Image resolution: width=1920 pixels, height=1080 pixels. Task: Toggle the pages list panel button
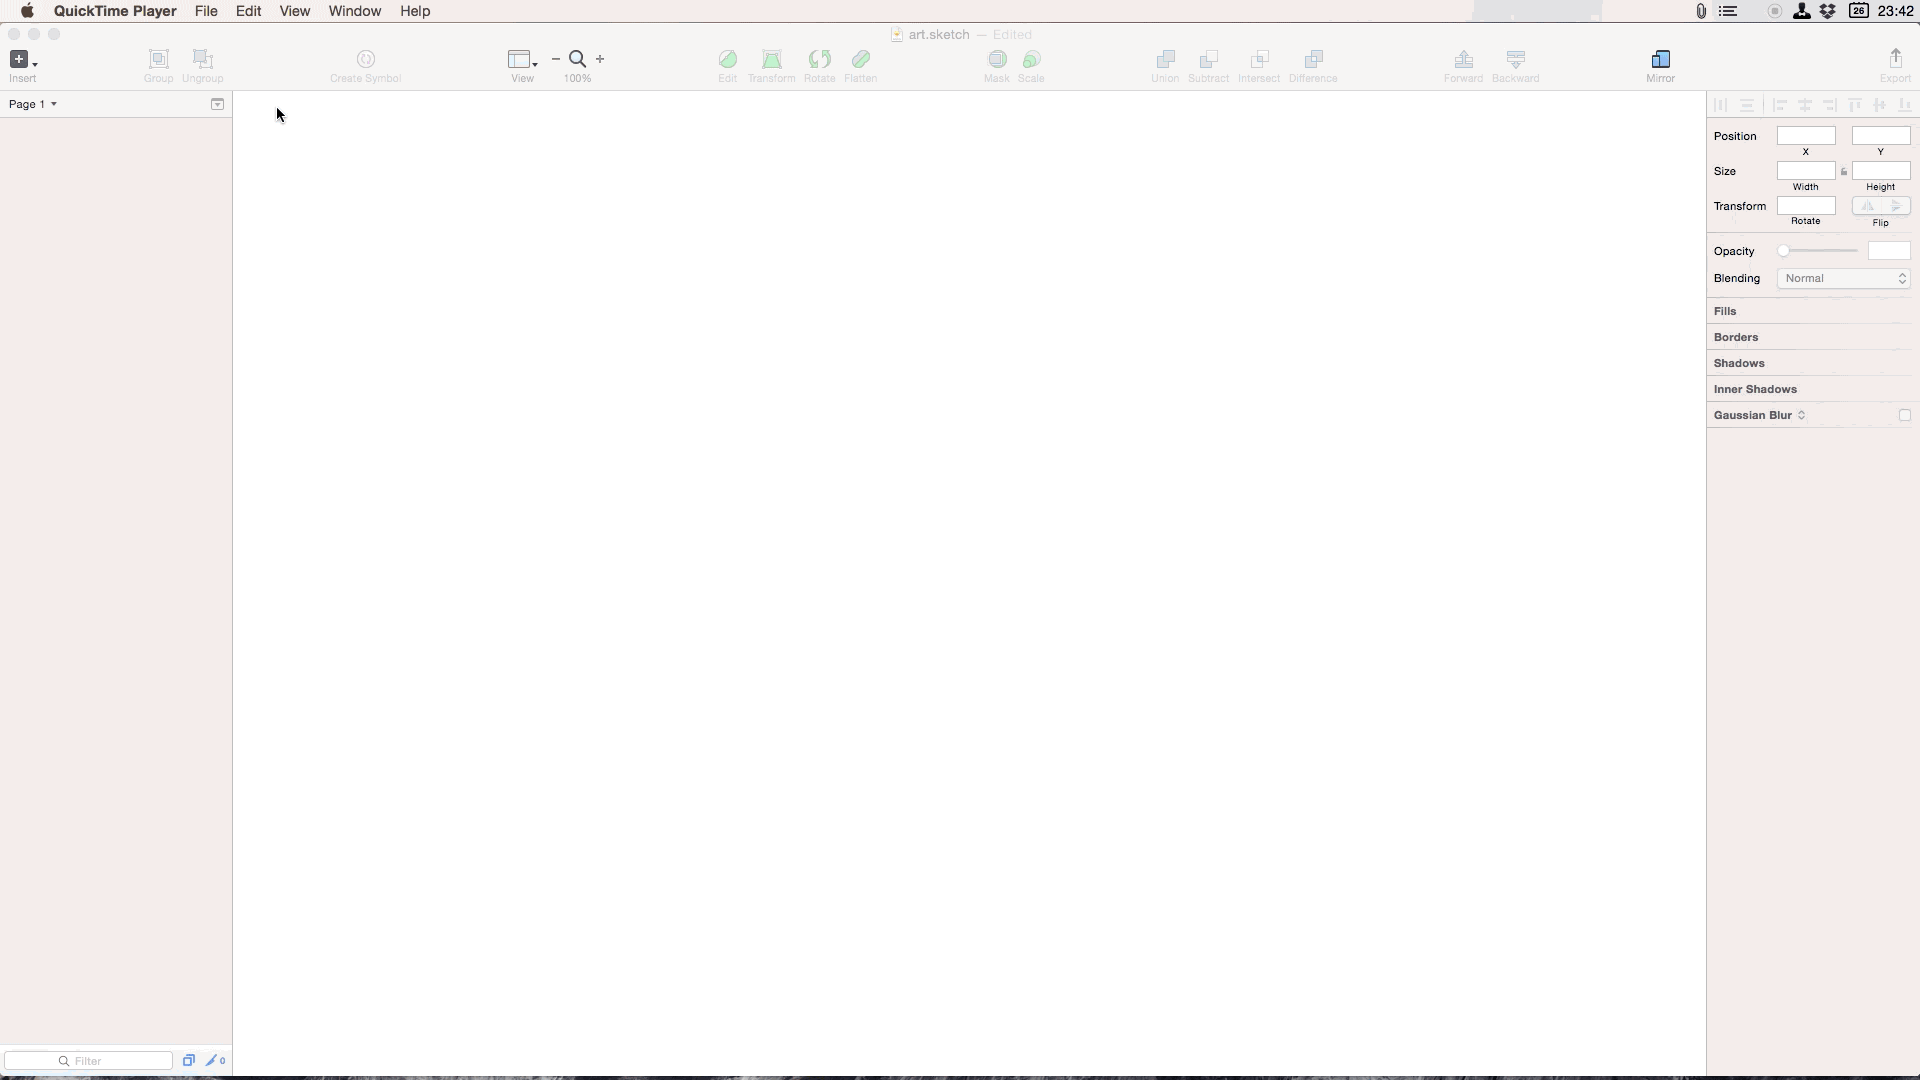[217, 104]
